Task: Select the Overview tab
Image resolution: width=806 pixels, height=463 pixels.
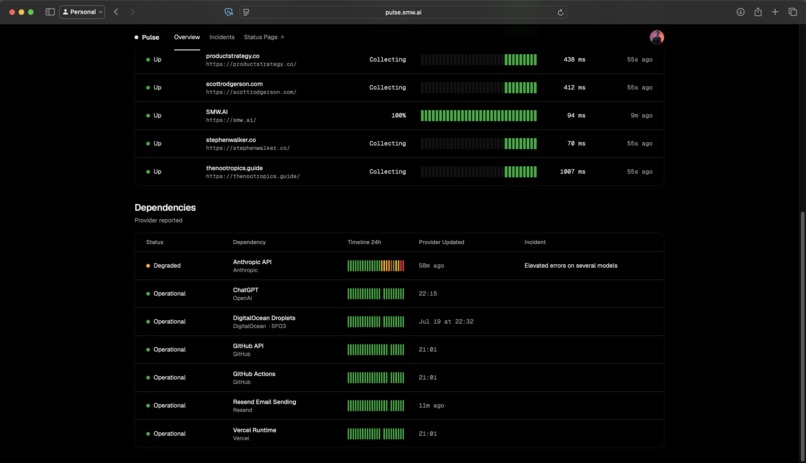Action: (x=187, y=37)
